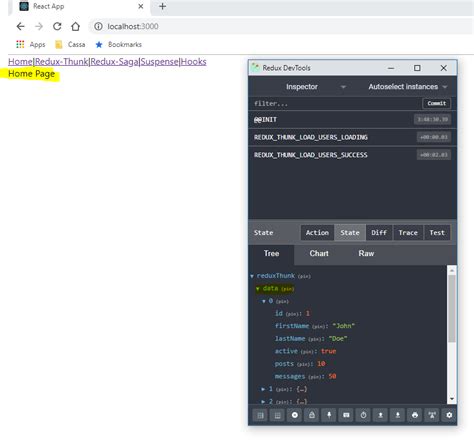Open Redux DevTools settings gear

click(449, 415)
